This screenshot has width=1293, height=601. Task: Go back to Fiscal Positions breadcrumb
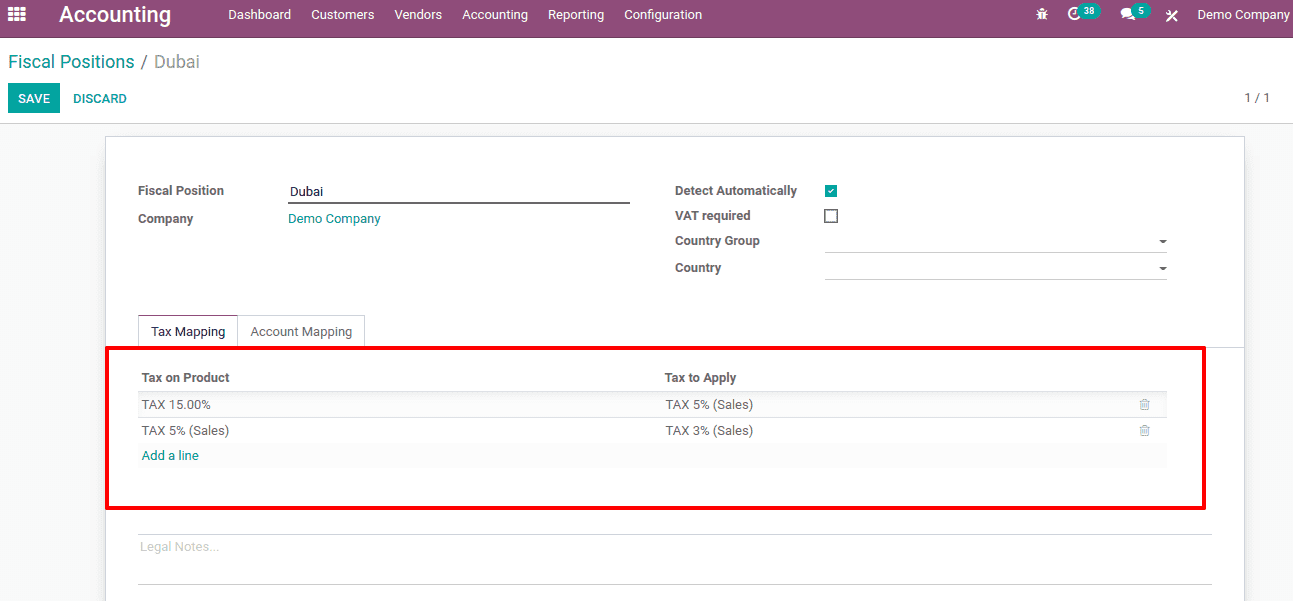point(71,62)
